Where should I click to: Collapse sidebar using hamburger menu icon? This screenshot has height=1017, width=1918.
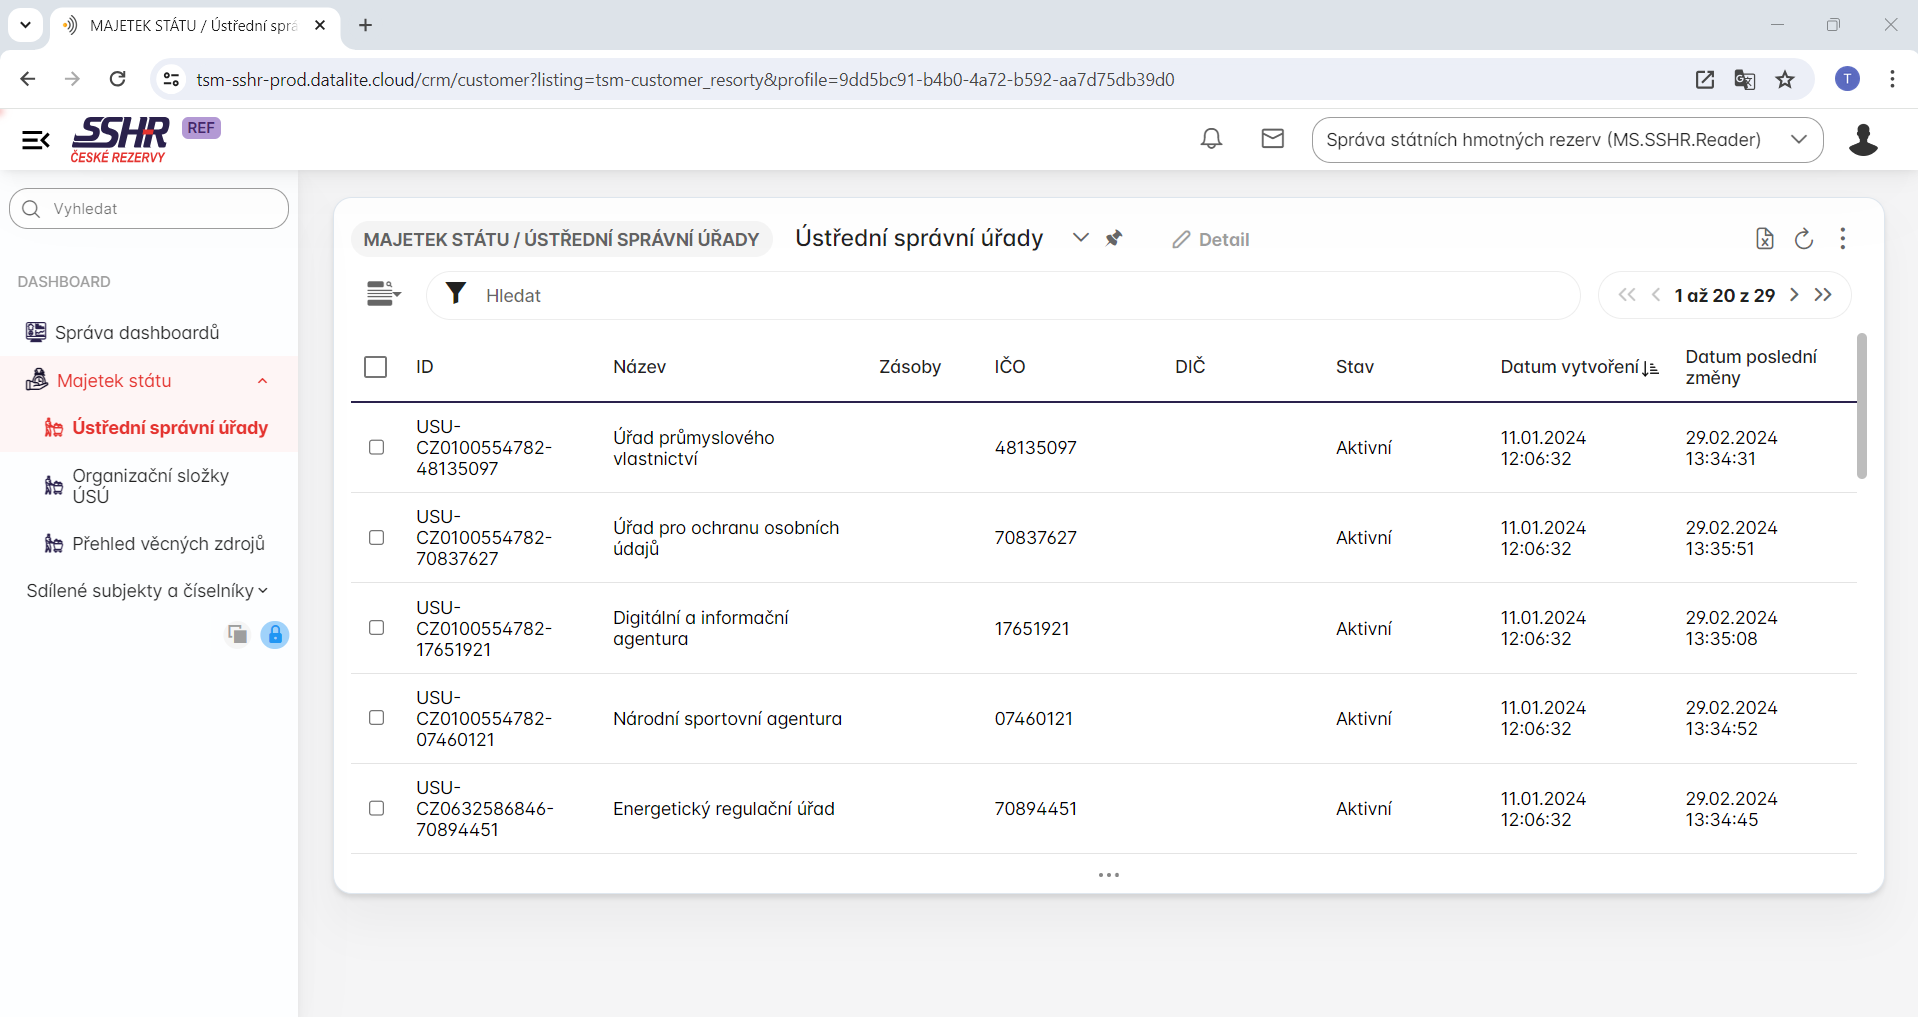[x=36, y=140]
